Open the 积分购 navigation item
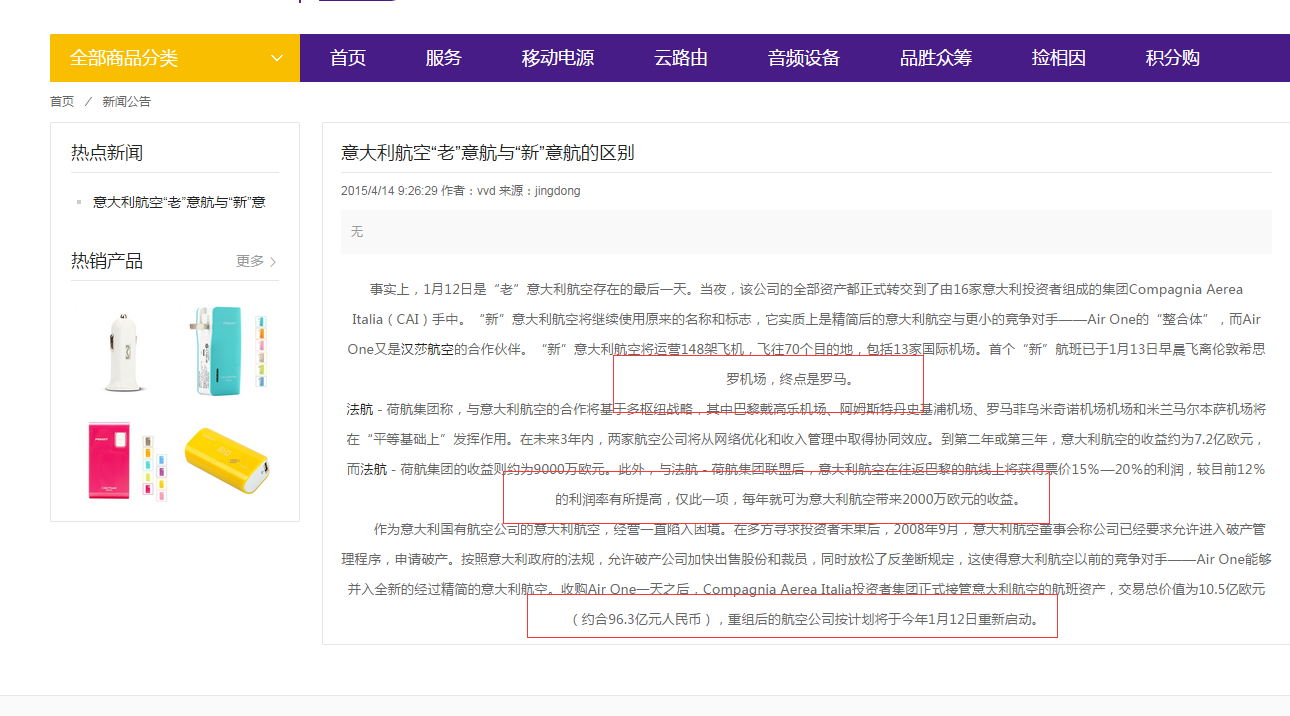Viewport: 1290px width, 716px height. 1173,58
